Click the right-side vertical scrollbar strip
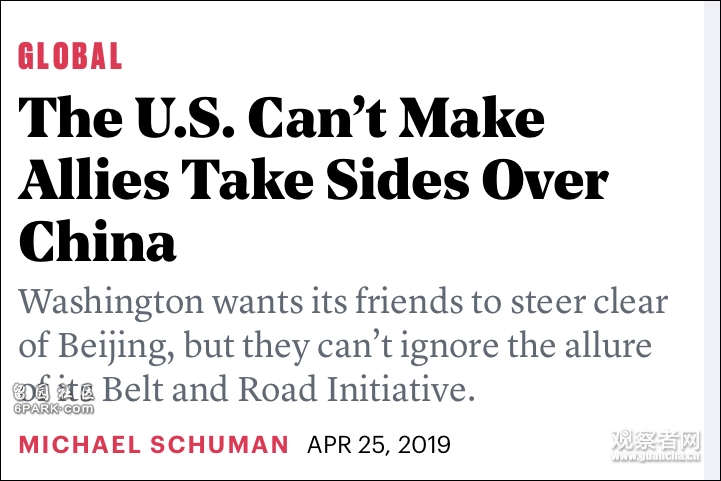 [x=712, y=240]
